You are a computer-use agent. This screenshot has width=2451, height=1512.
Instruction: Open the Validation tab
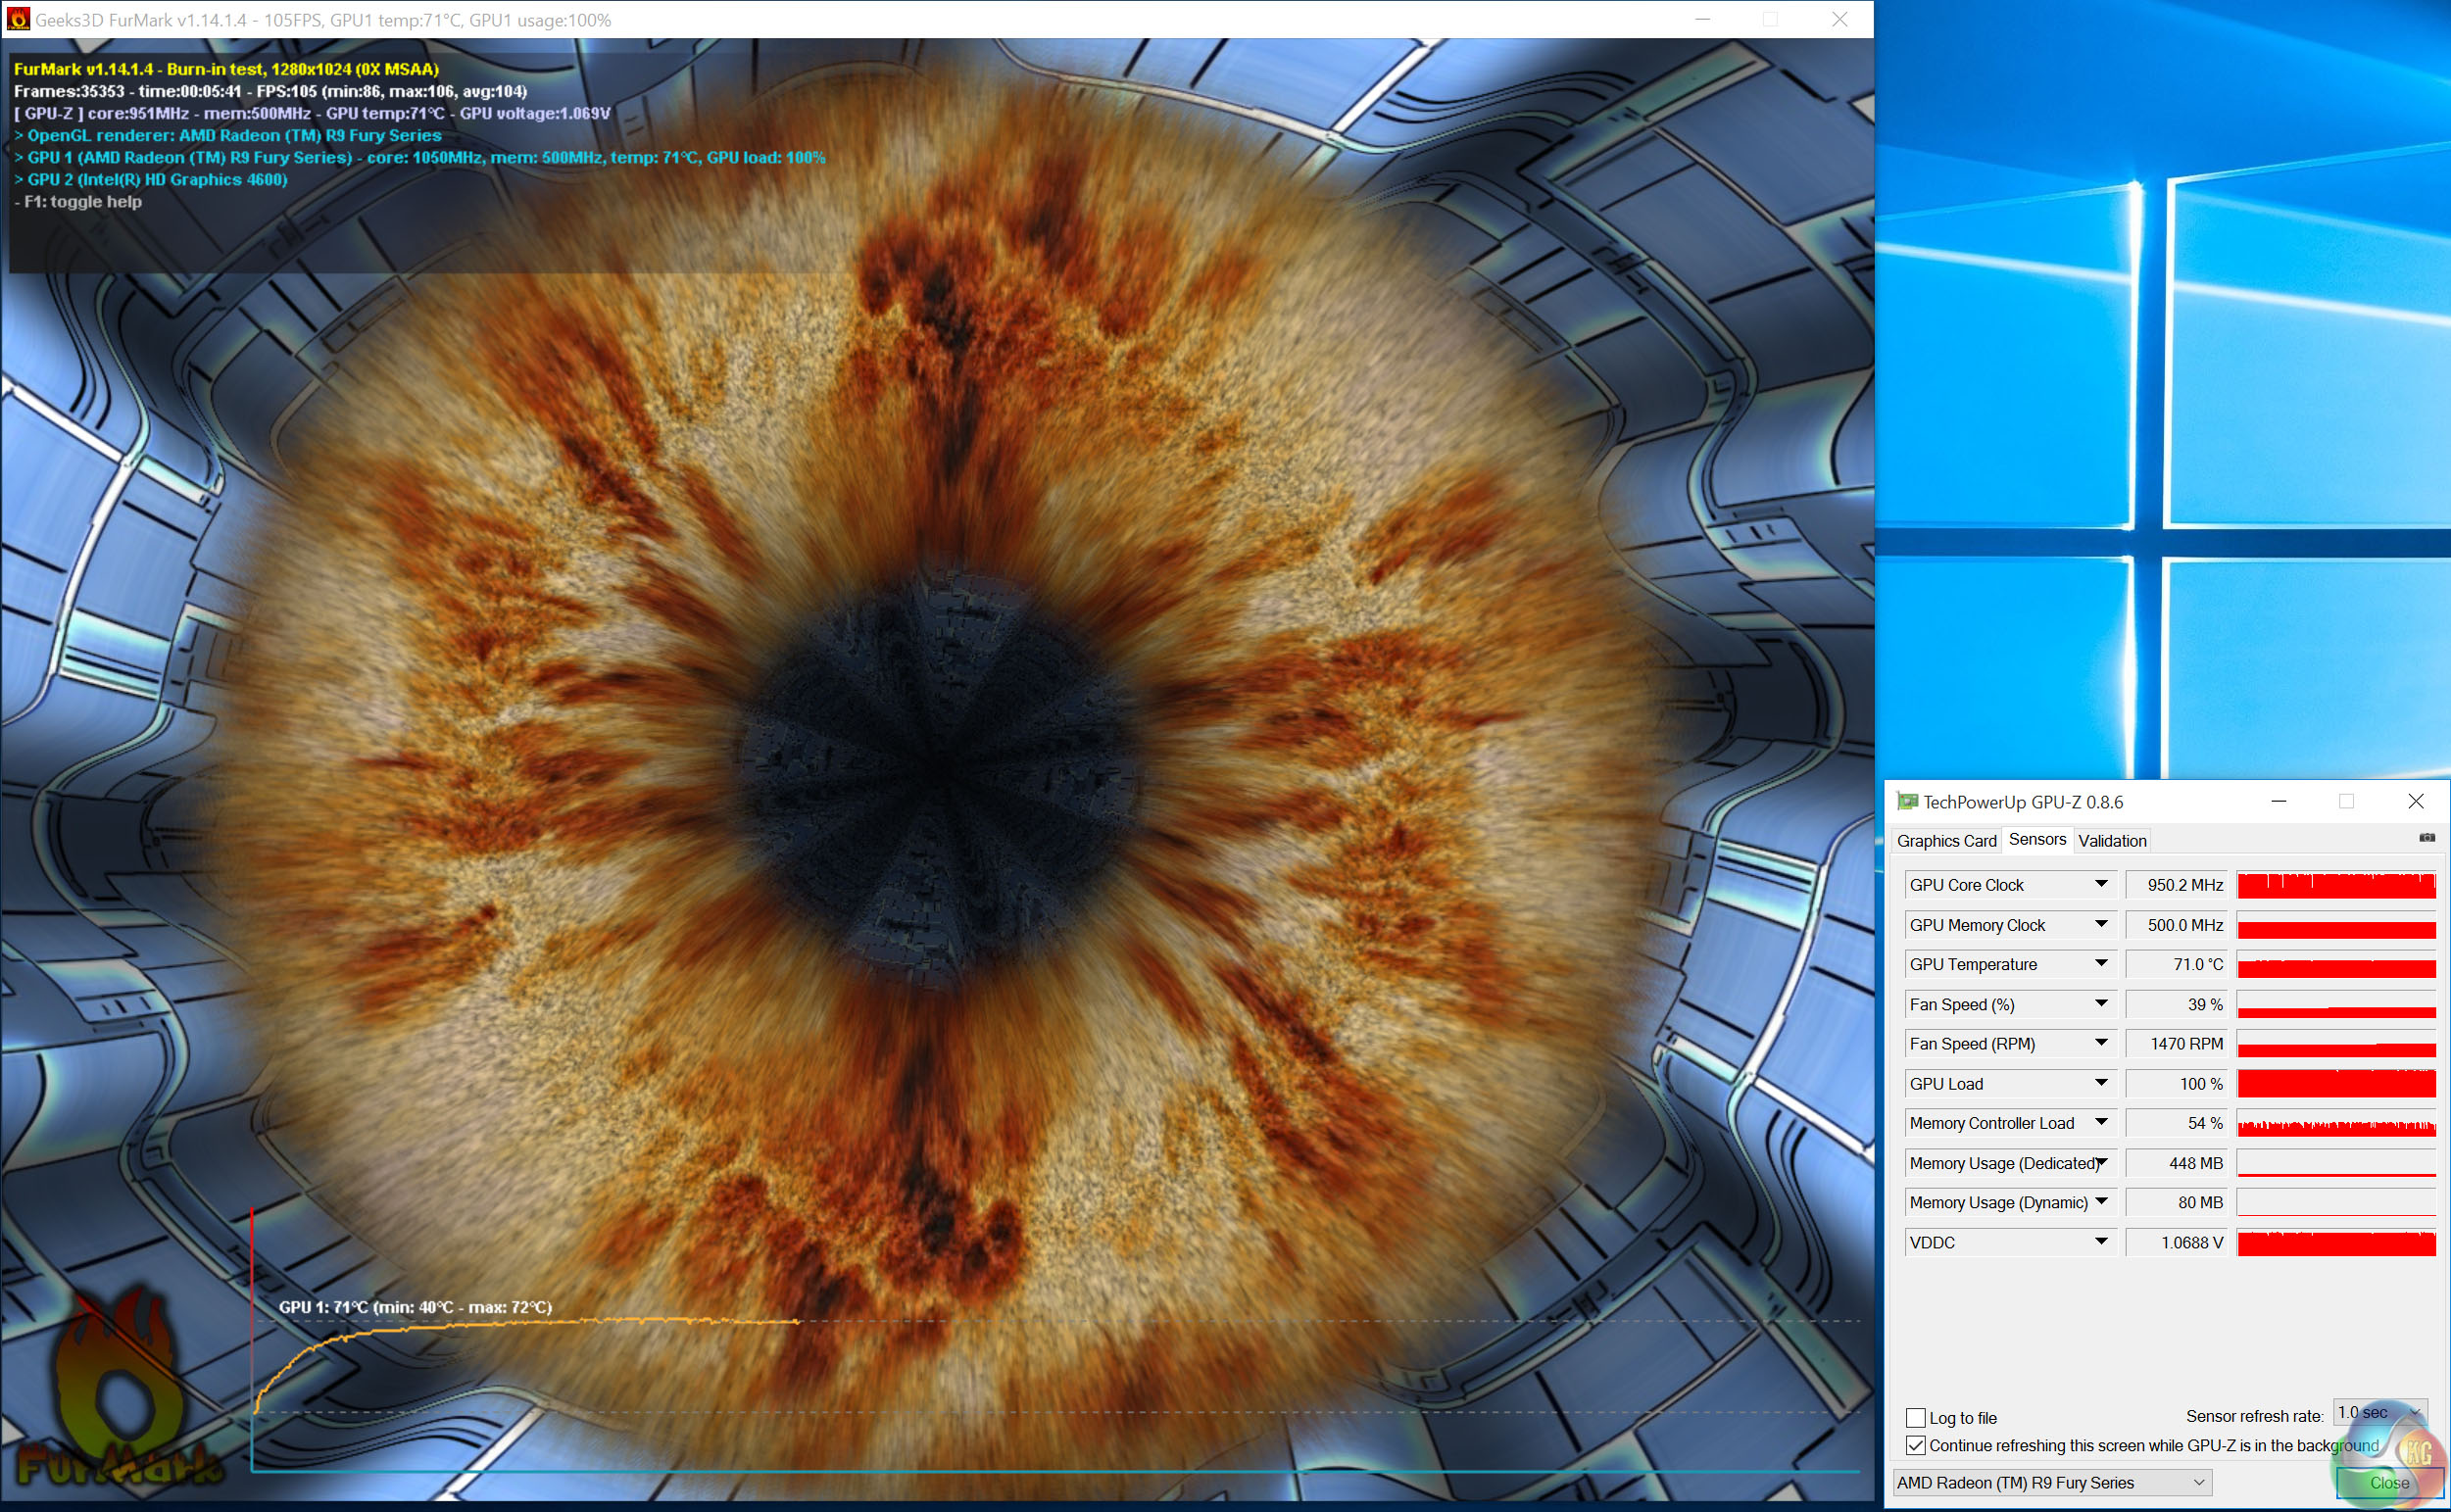pyautogui.click(x=2111, y=841)
